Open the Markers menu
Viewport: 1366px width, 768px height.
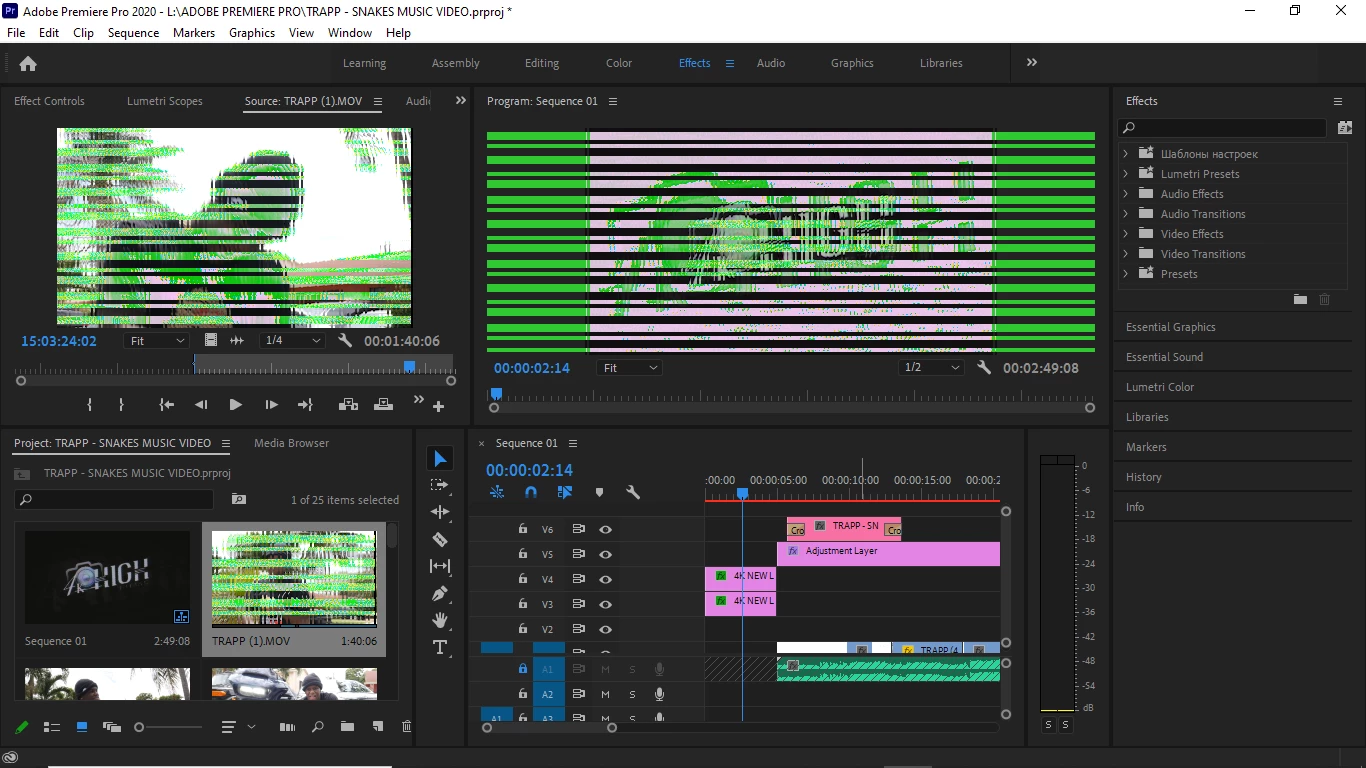pyautogui.click(x=194, y=33)
